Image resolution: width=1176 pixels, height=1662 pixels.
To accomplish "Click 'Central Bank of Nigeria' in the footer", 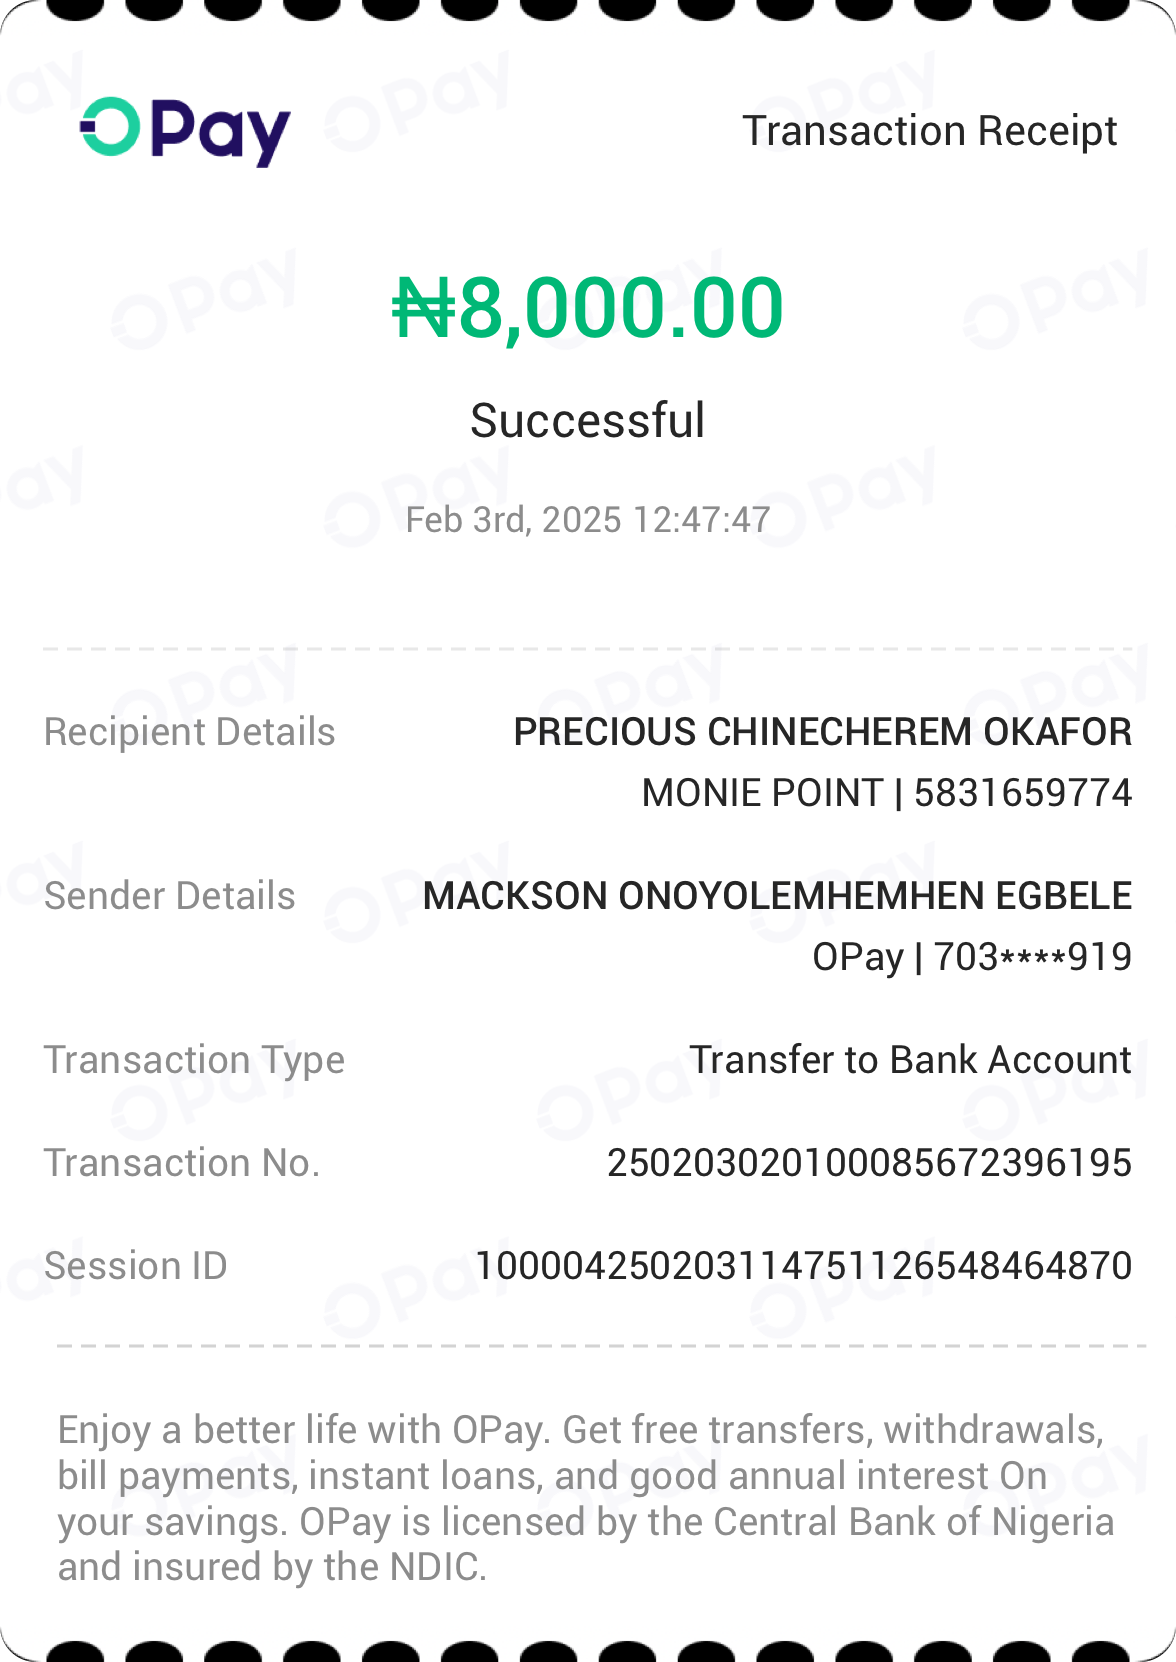I will click(x=913, y=1522).
